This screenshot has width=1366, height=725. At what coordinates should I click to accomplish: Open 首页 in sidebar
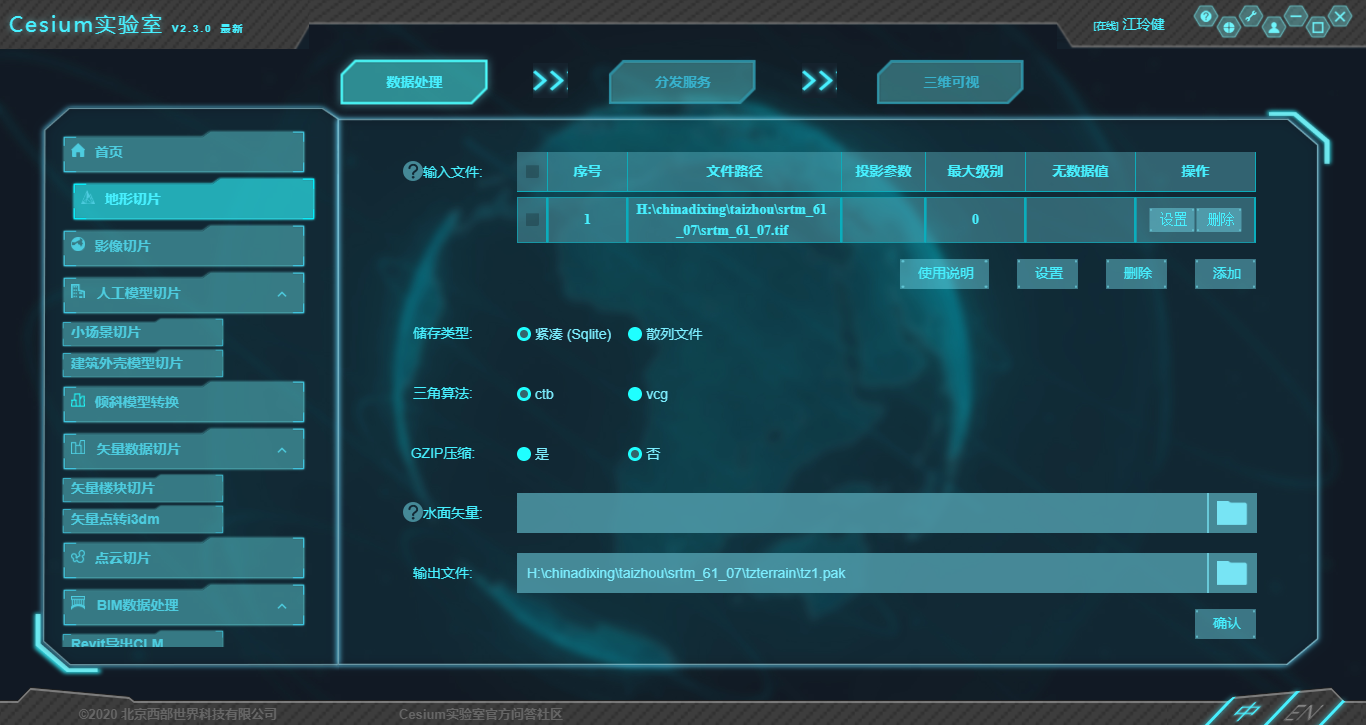184,152
